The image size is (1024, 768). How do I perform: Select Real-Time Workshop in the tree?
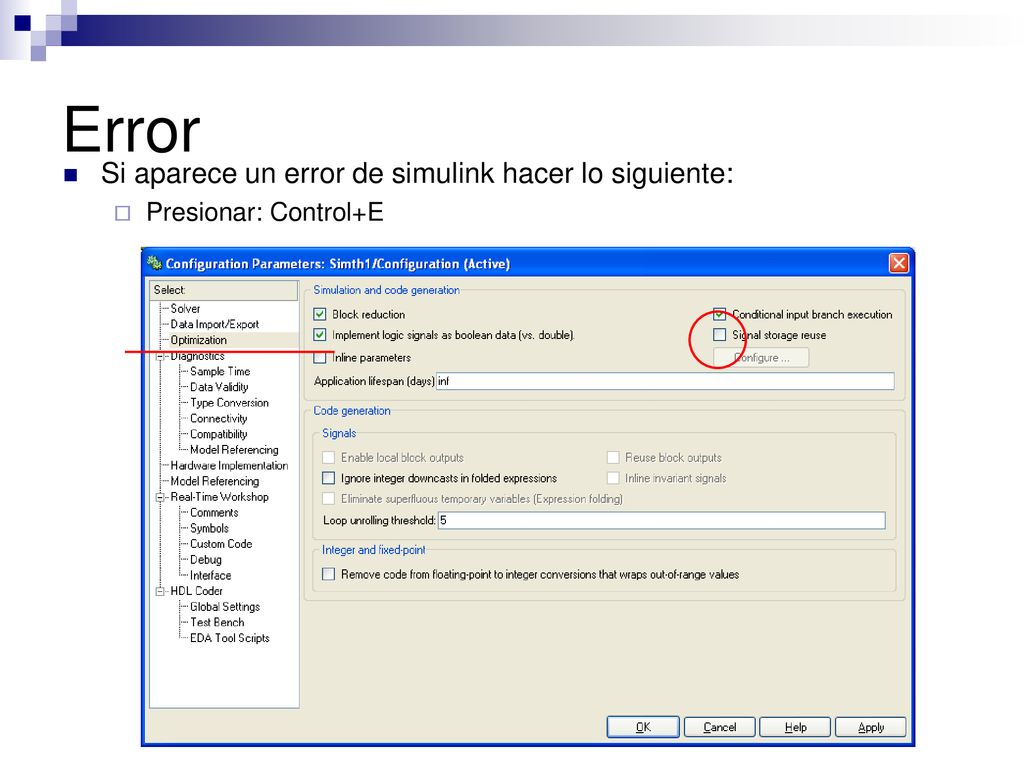click(x=219, y=496)
